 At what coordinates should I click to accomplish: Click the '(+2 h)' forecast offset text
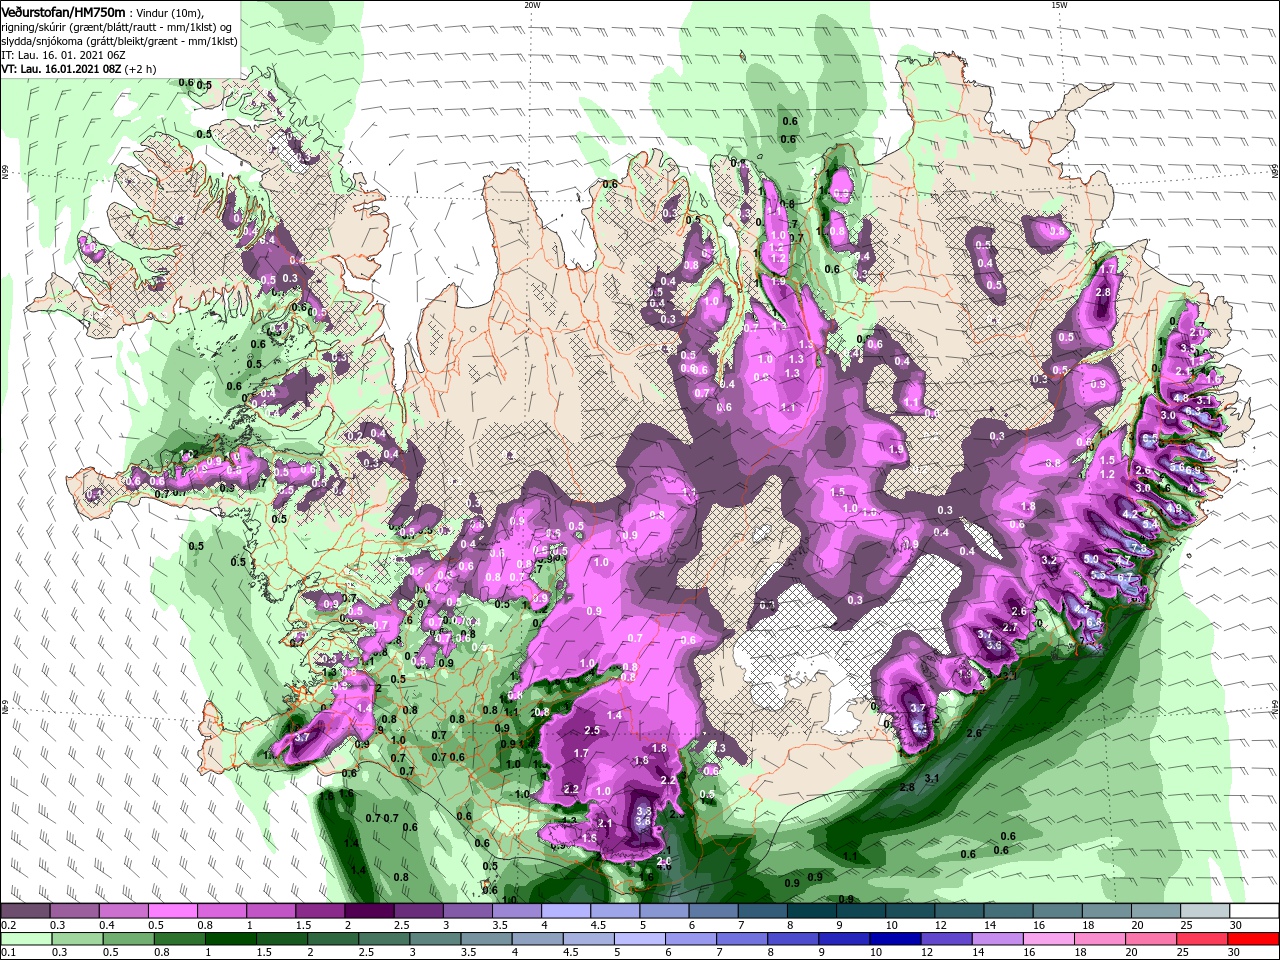140,69
